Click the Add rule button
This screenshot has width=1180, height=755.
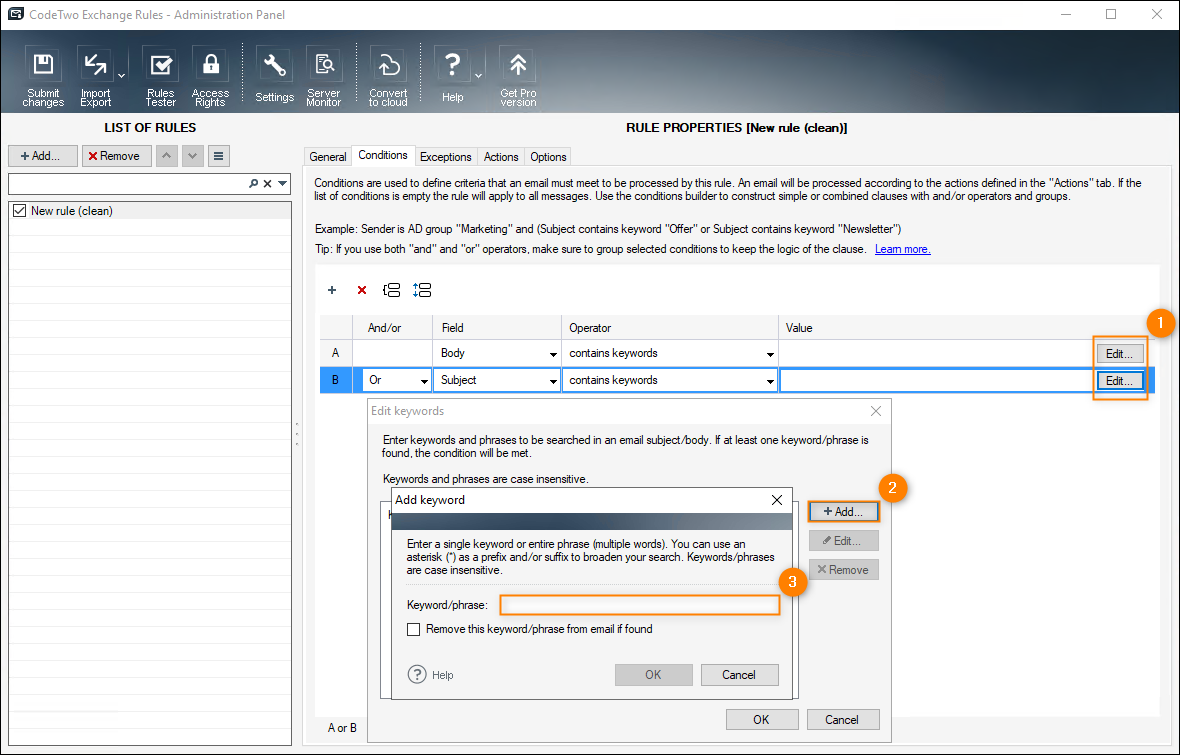43,156
